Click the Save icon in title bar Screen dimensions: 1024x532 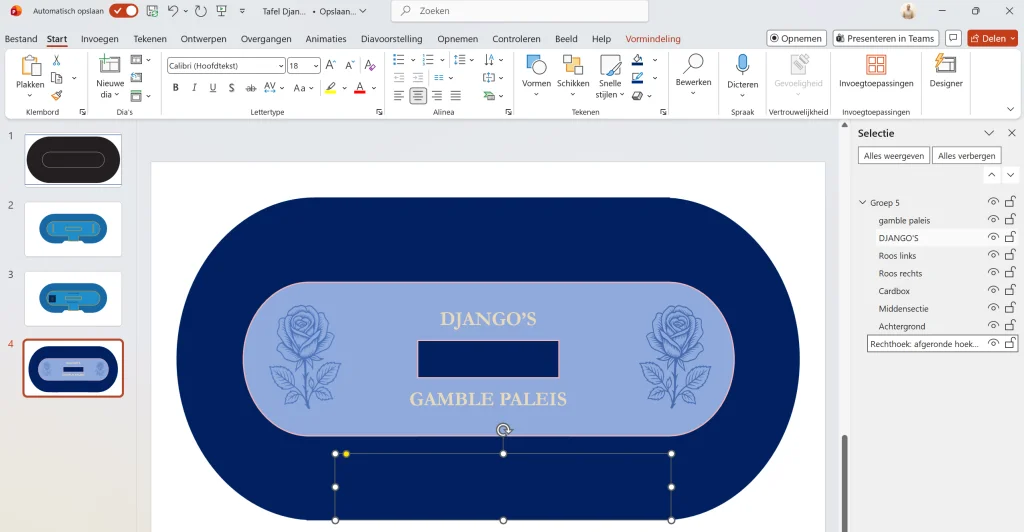click(152, 11)
